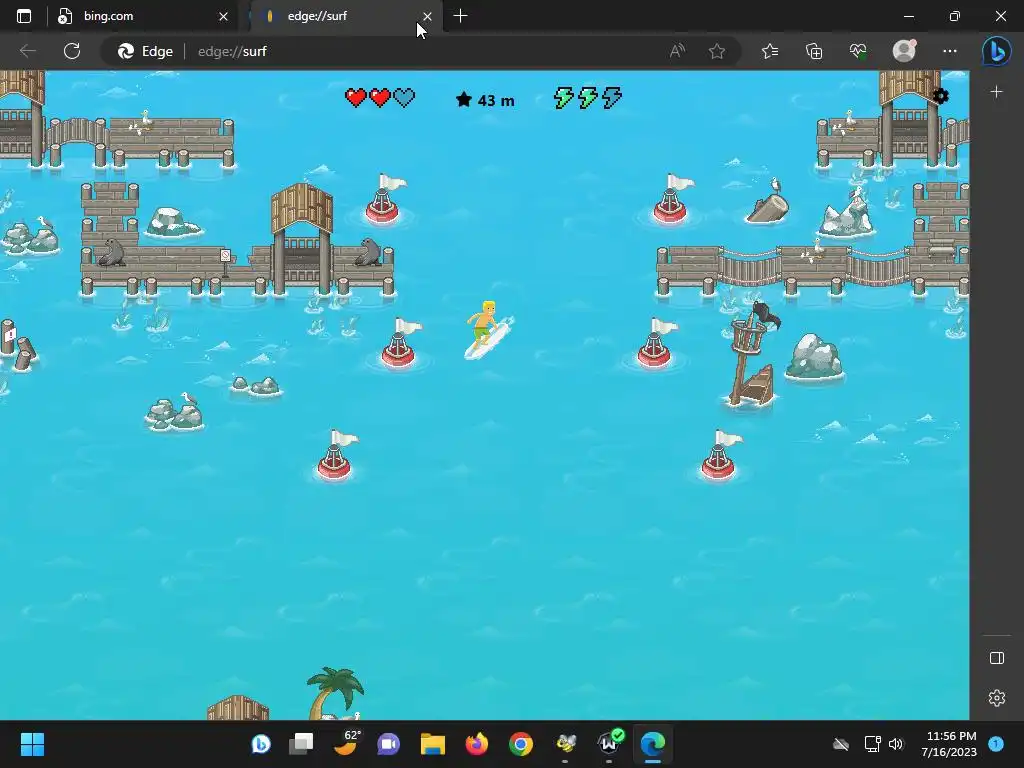Image resolution: width=1024 pixels, height=768 pixels.
Task: Minimize the Edge window
Action: pos(909,16)
